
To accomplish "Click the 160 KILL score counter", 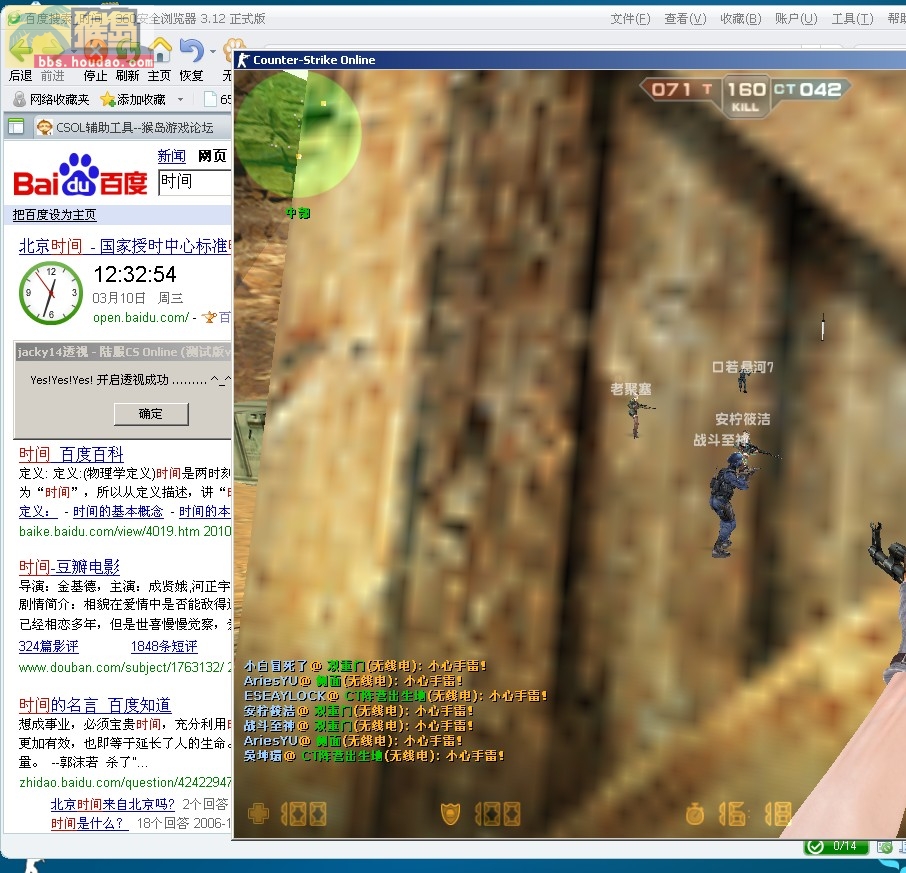I will tap(746, 96).
